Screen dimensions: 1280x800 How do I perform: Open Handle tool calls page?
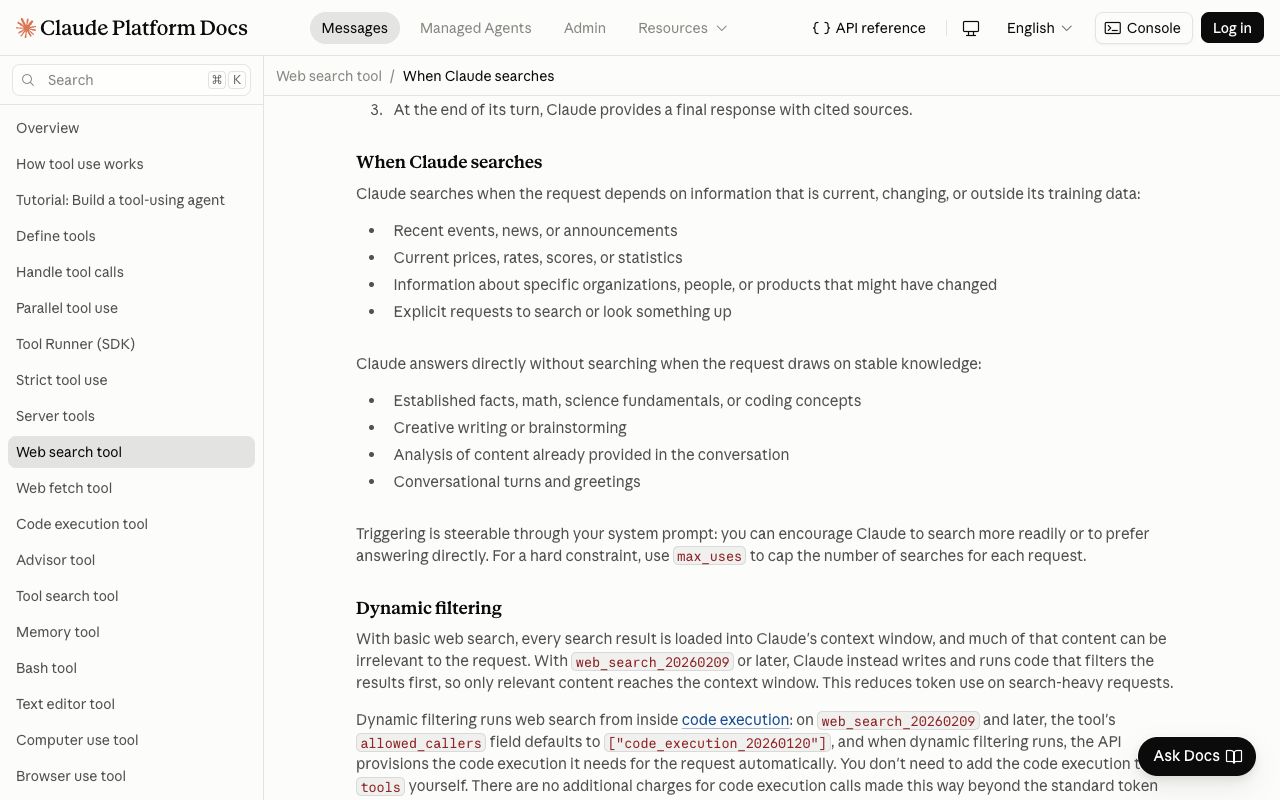131,272
